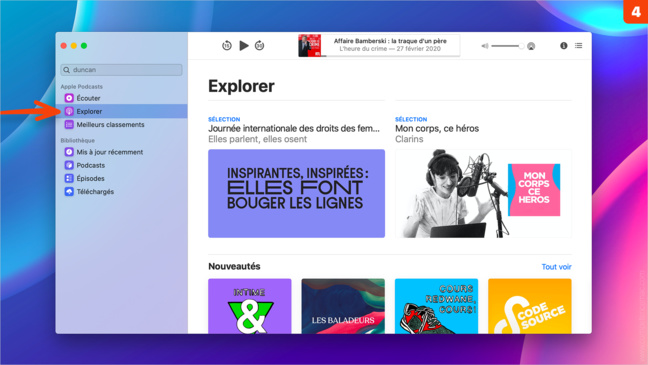Open Explorer in the sidebar
Viewport: 648px width, 365px height.
[x=122, y=111]
